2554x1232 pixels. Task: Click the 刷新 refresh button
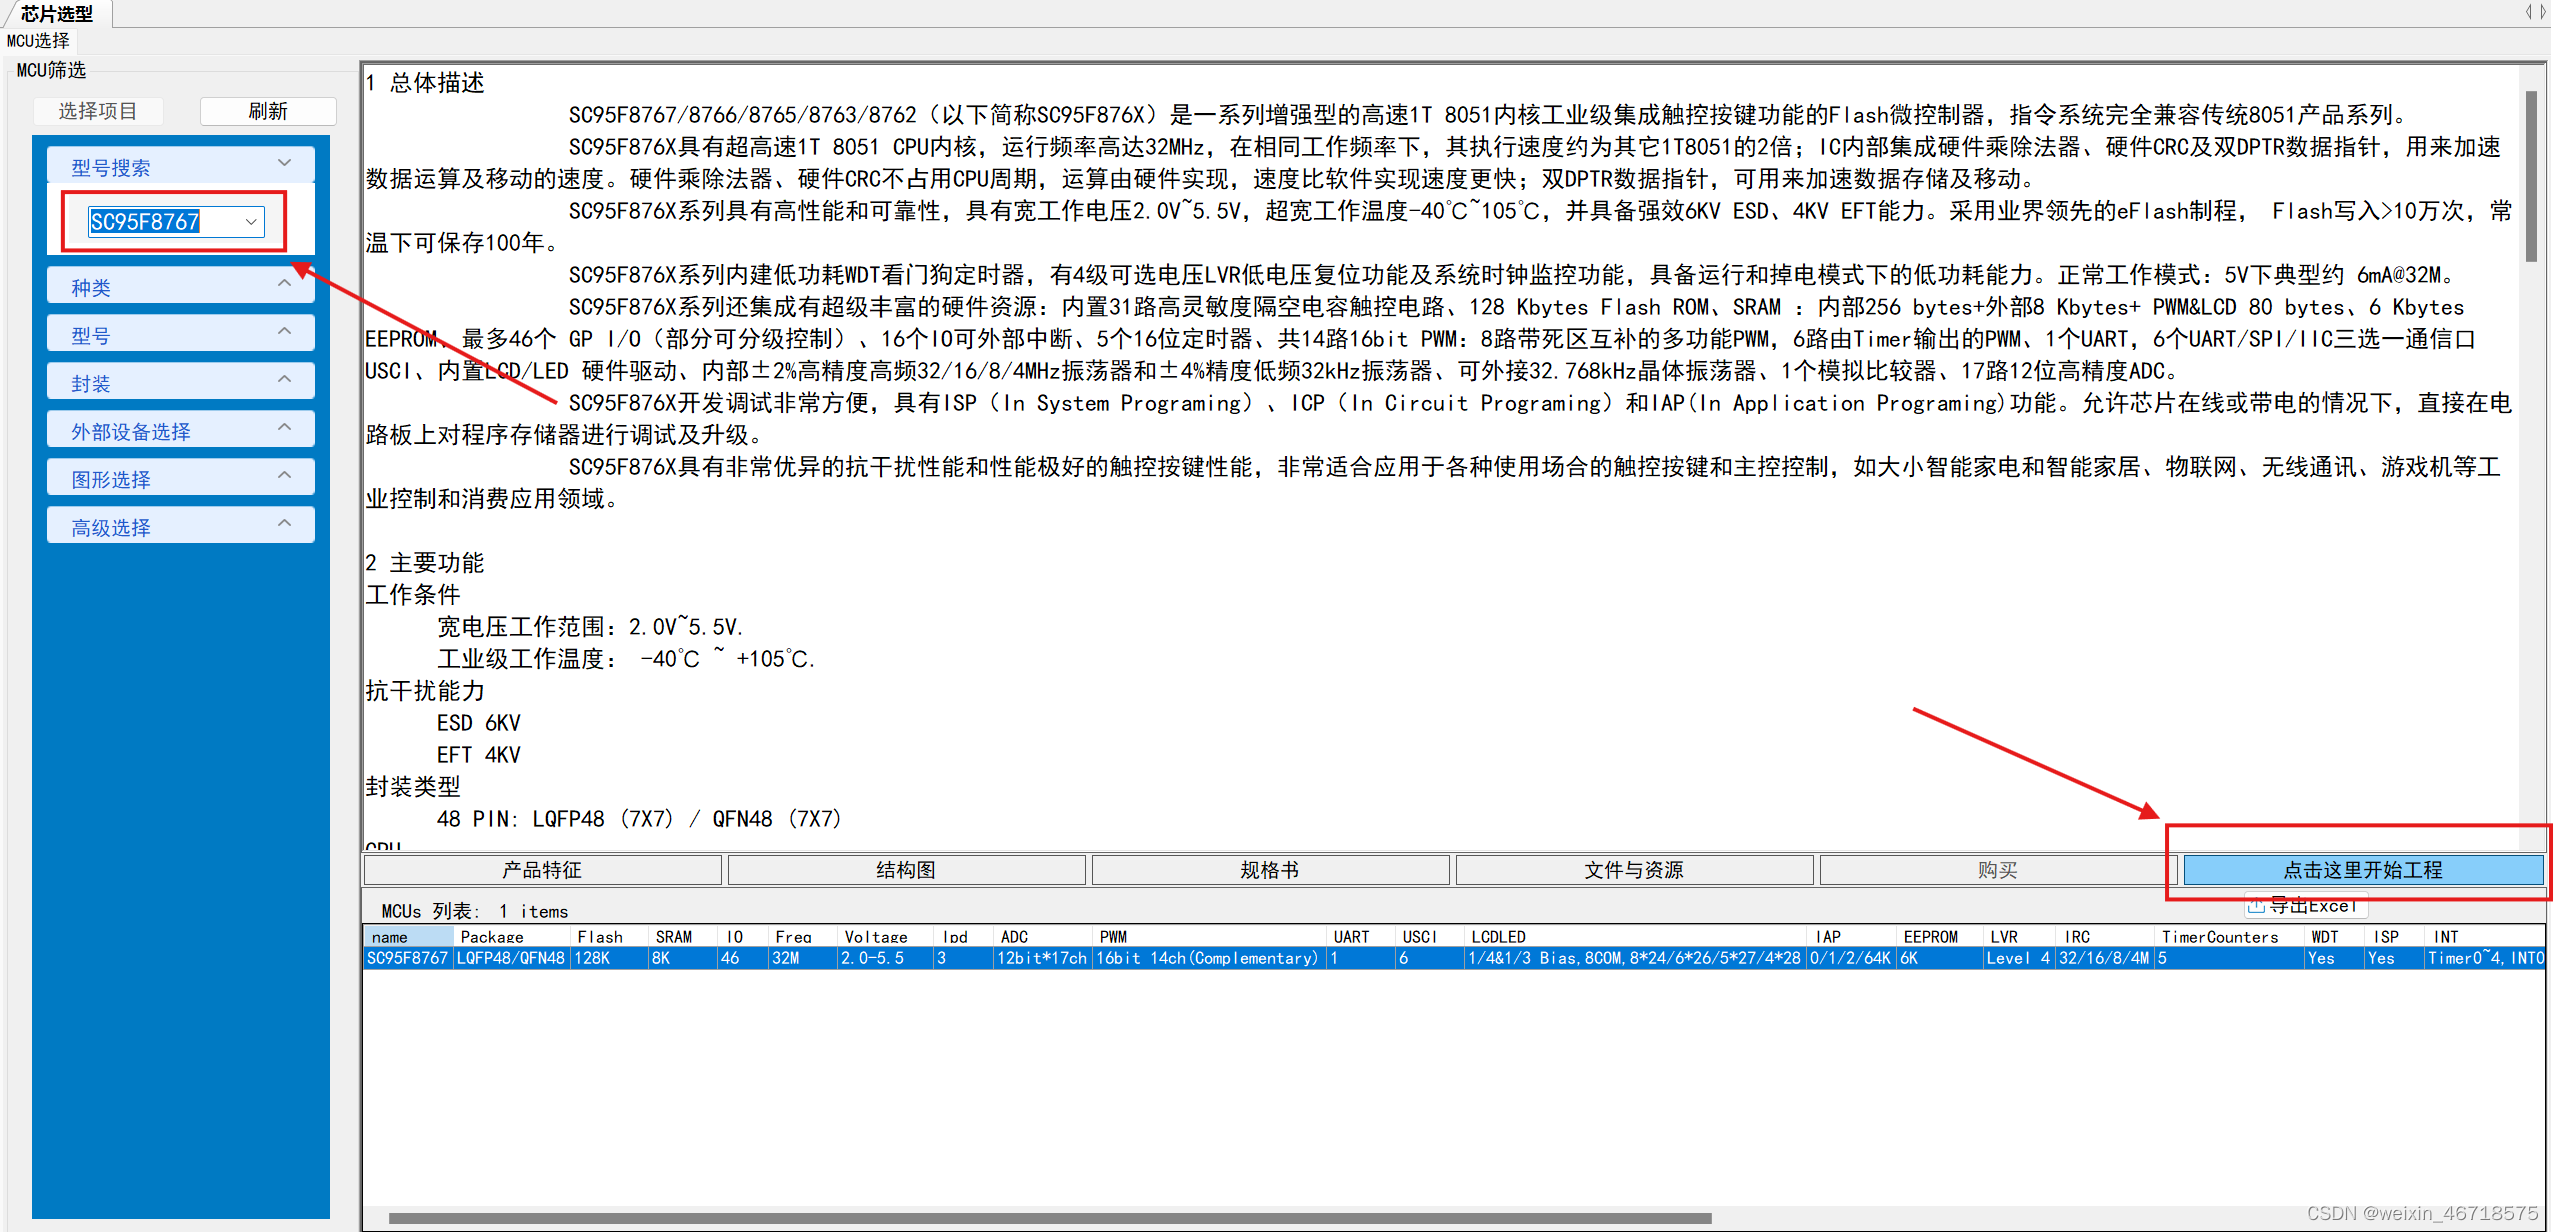[267, 111]
